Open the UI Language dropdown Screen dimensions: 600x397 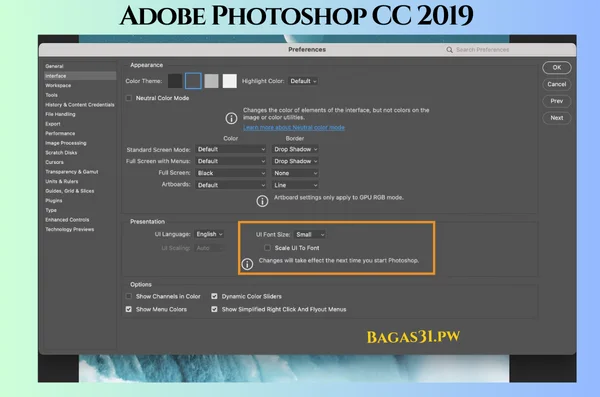point(209,234)
